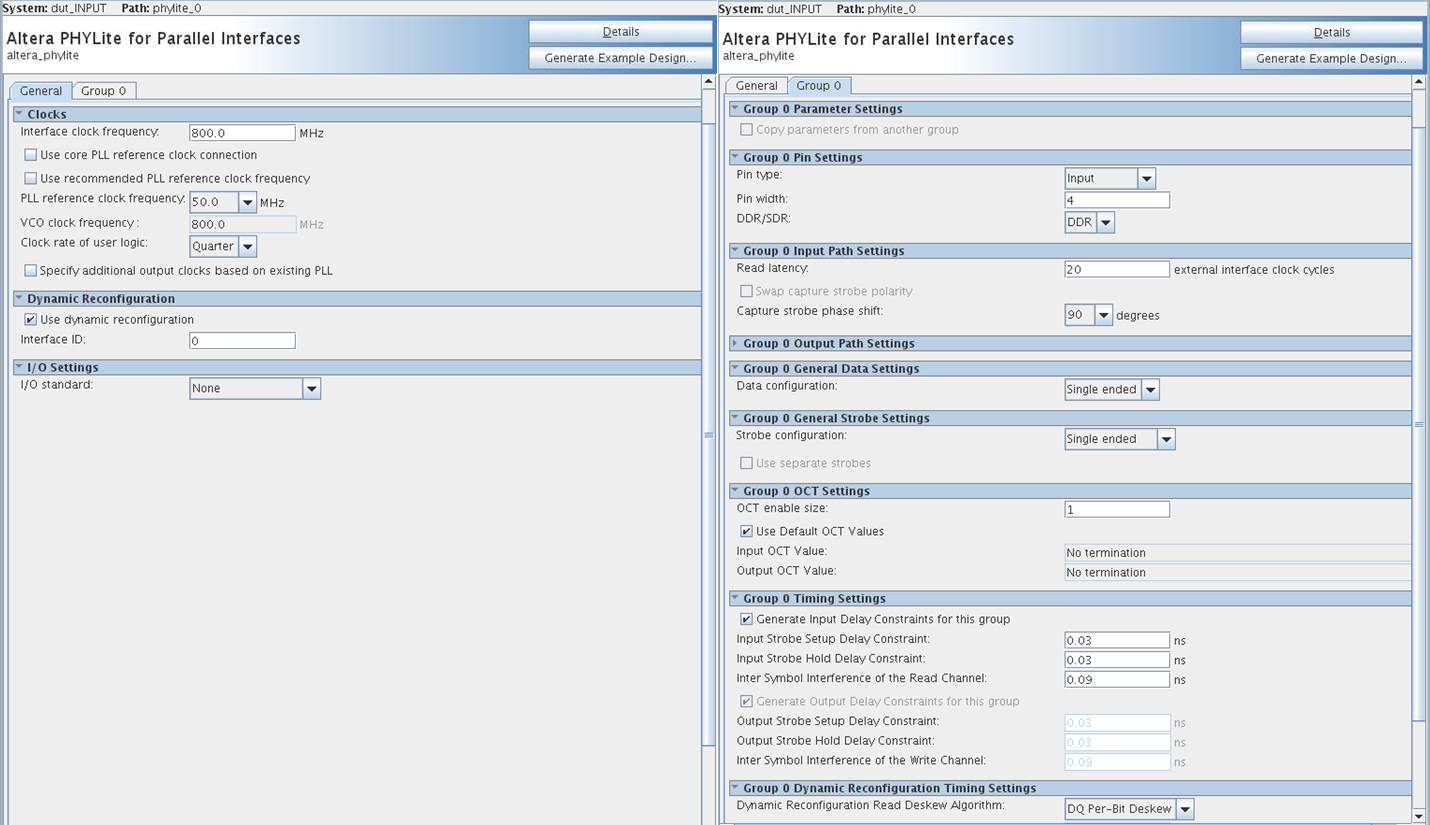This screenshot has height=825, width=1430.
Task: Click Input Strobe Setup Delay Constraint field
Action: (x=1117, y=640)
